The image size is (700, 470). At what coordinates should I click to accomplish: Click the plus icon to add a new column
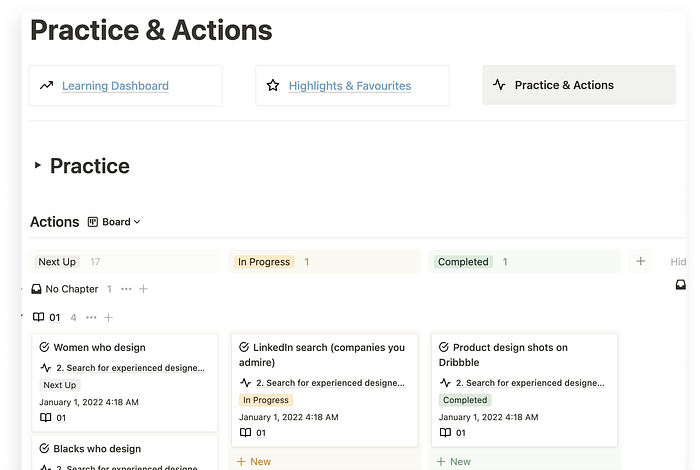tap(641, 262)
